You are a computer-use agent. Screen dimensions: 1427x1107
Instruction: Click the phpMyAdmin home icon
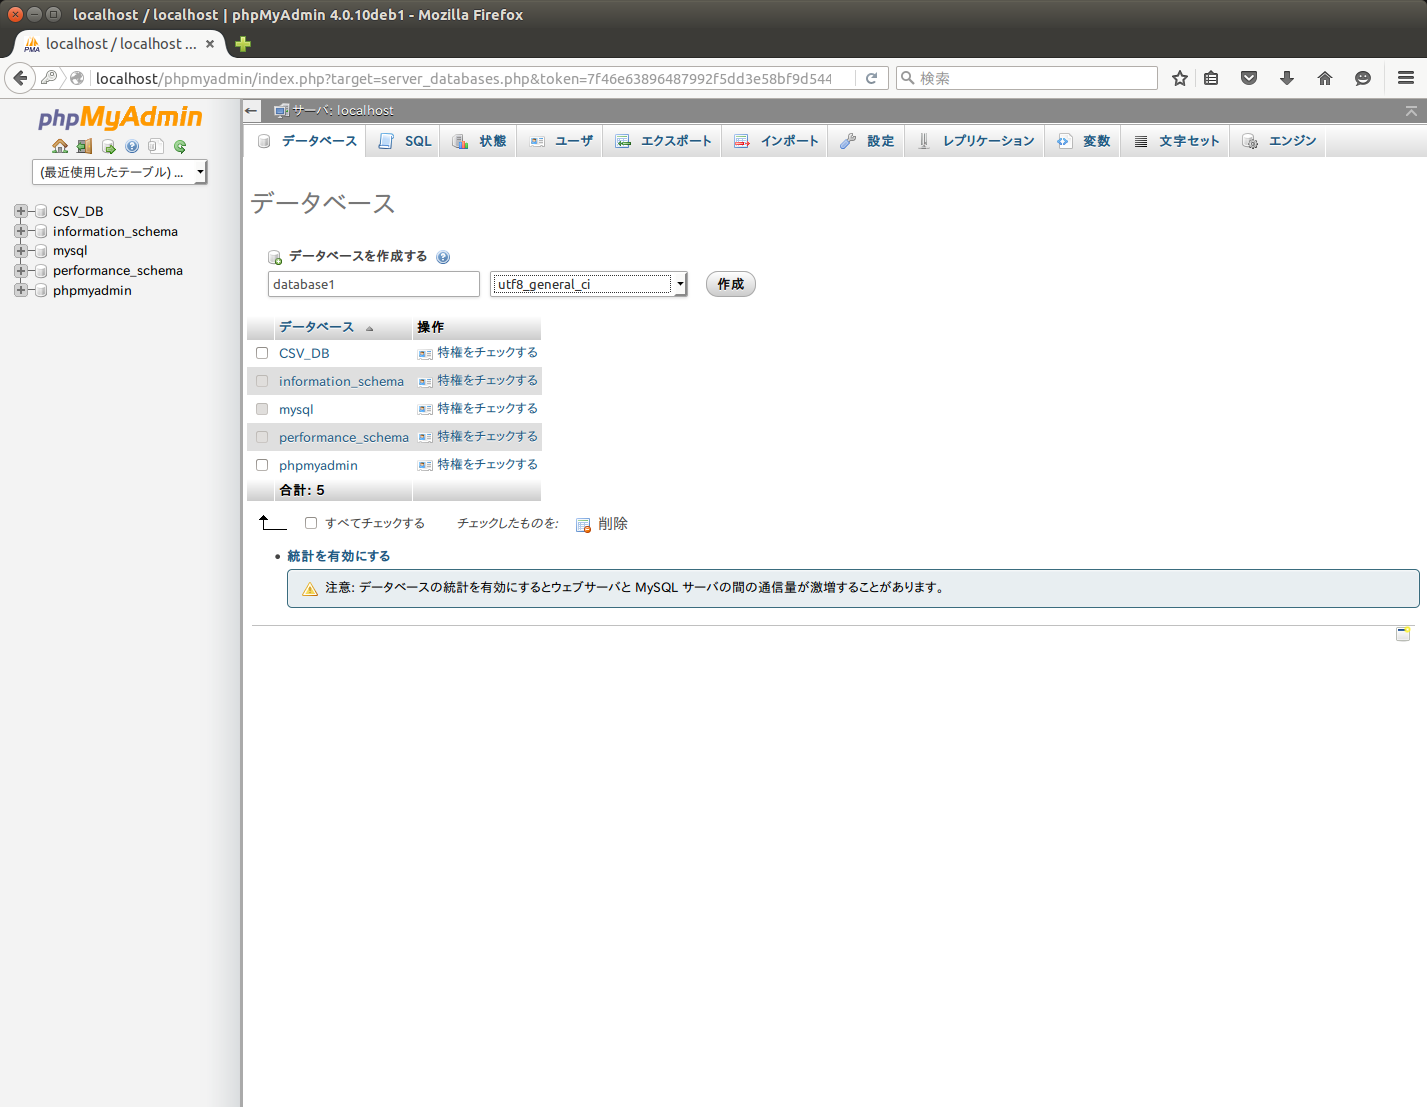click(x=60, y=146)
